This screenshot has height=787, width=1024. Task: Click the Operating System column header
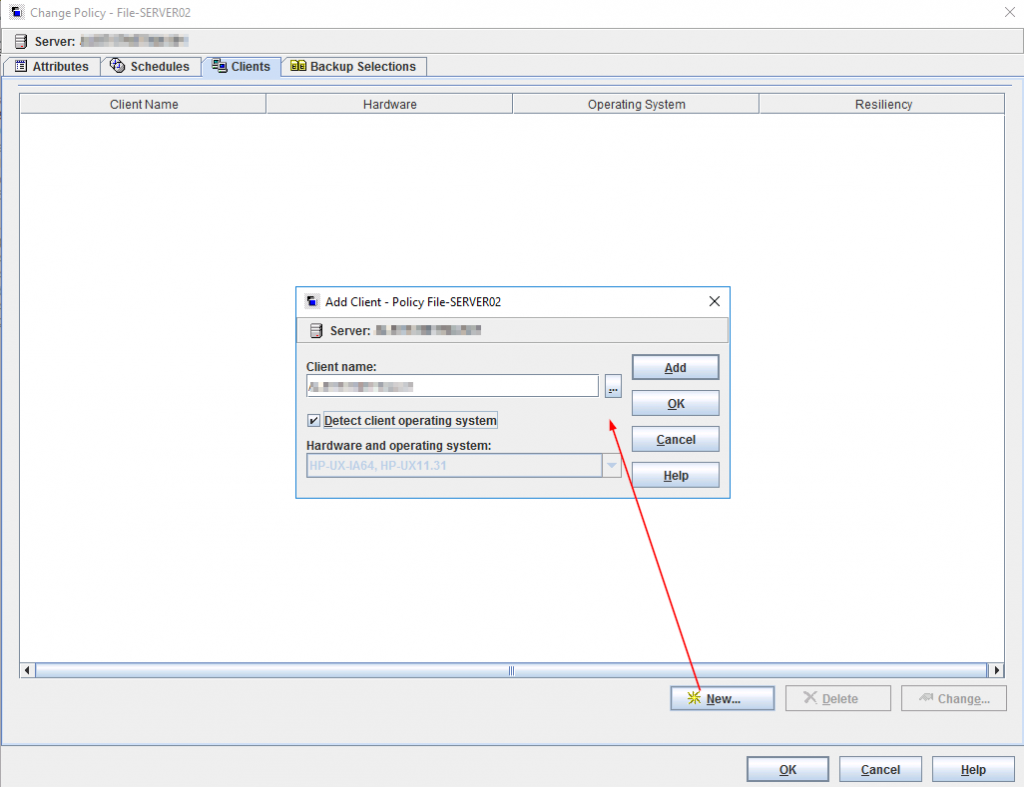point(636,104)
